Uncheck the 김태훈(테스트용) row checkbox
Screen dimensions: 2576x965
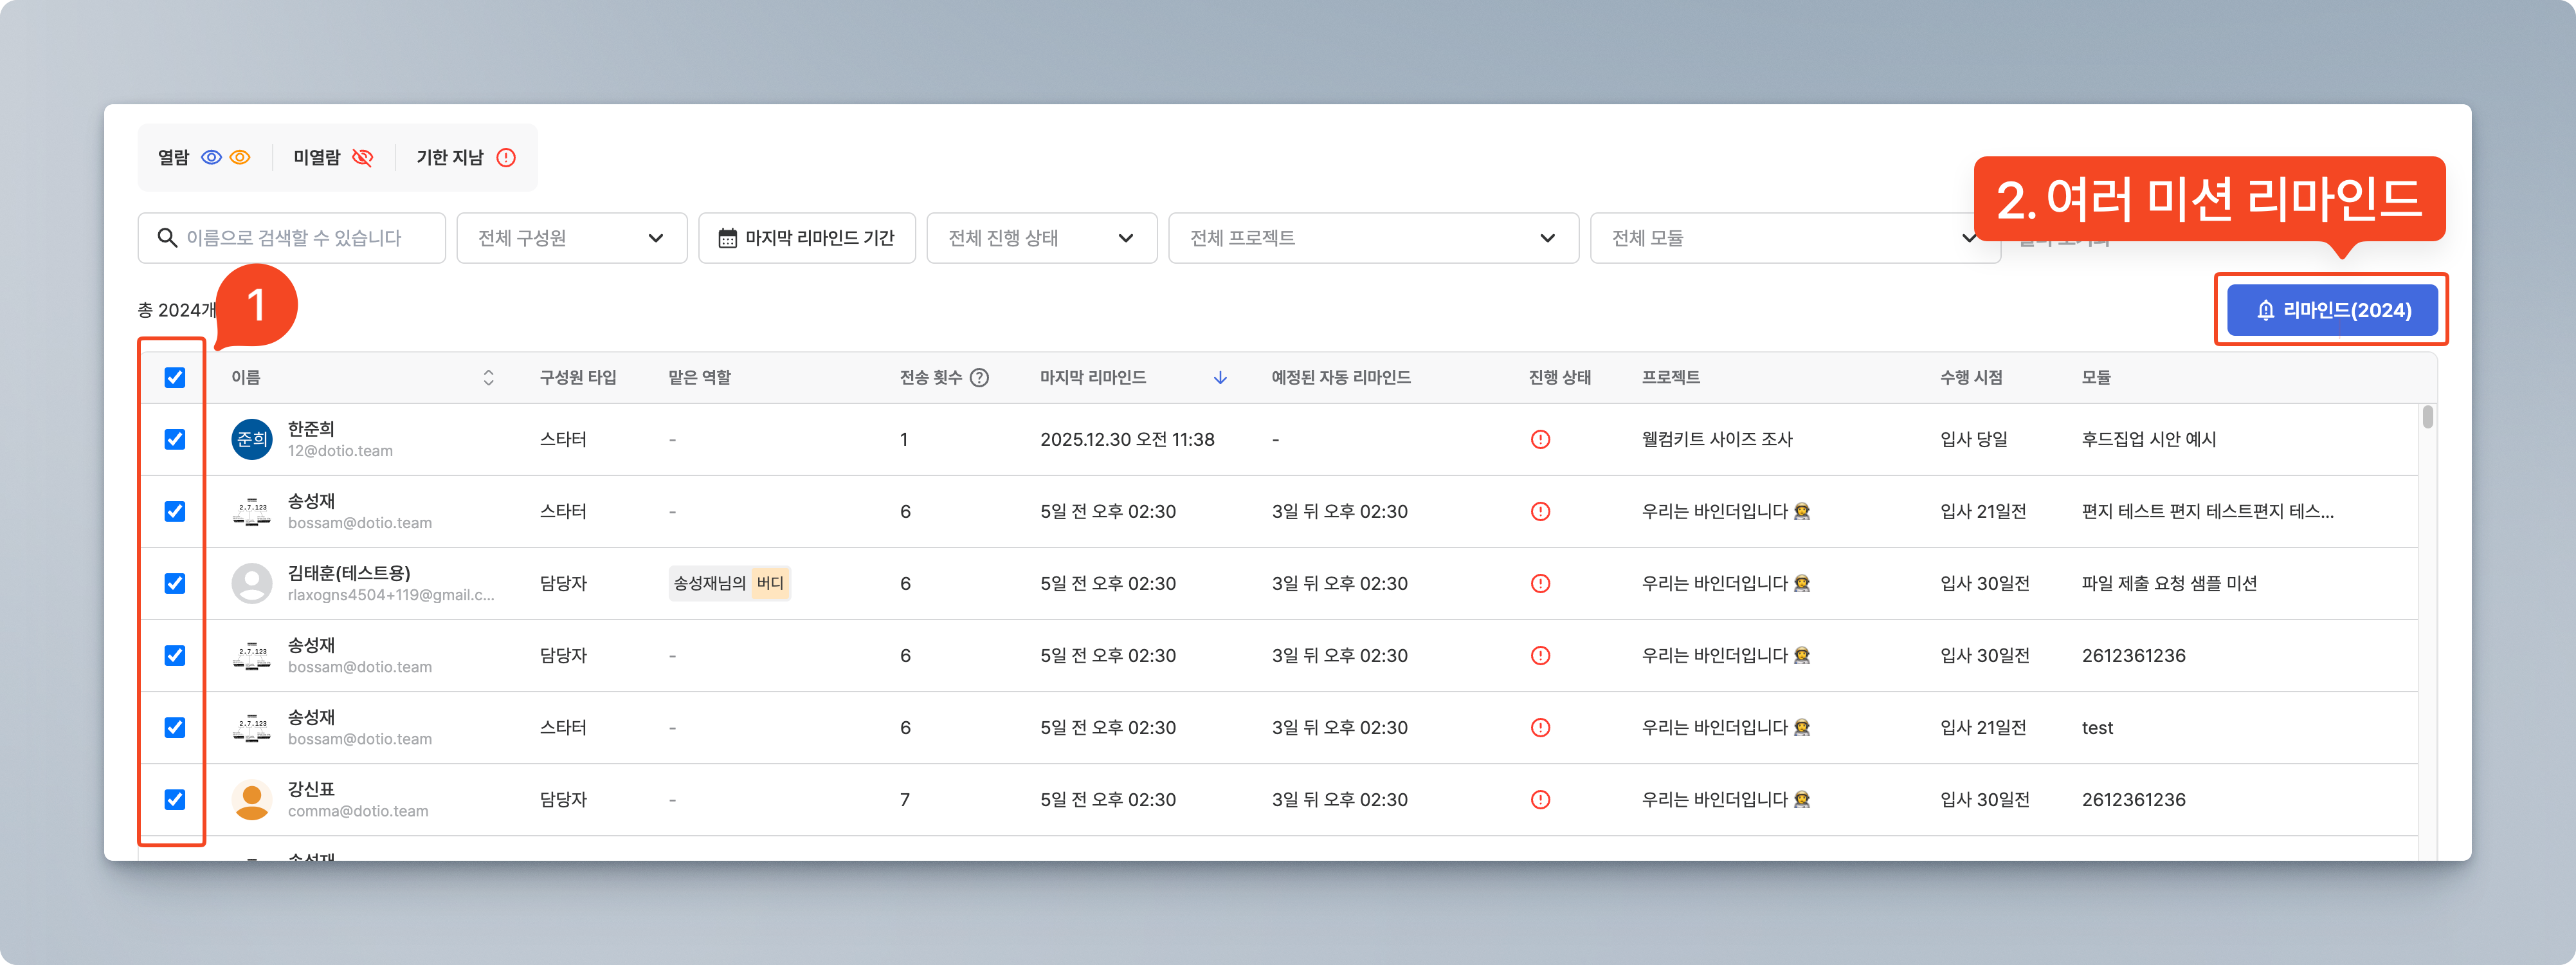(x=175, y=584)
